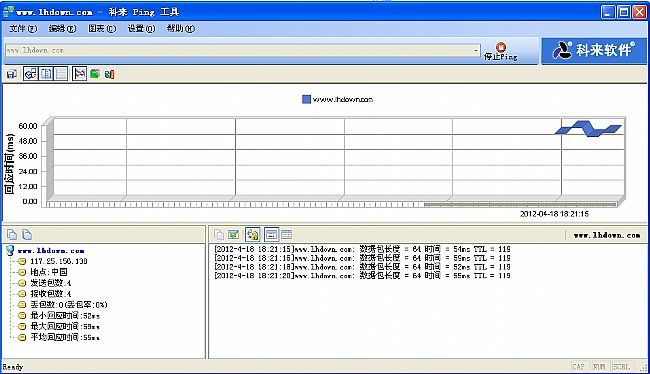
Task: Select the 平均回应时间:55ms tree item
Action: [65, 337]
